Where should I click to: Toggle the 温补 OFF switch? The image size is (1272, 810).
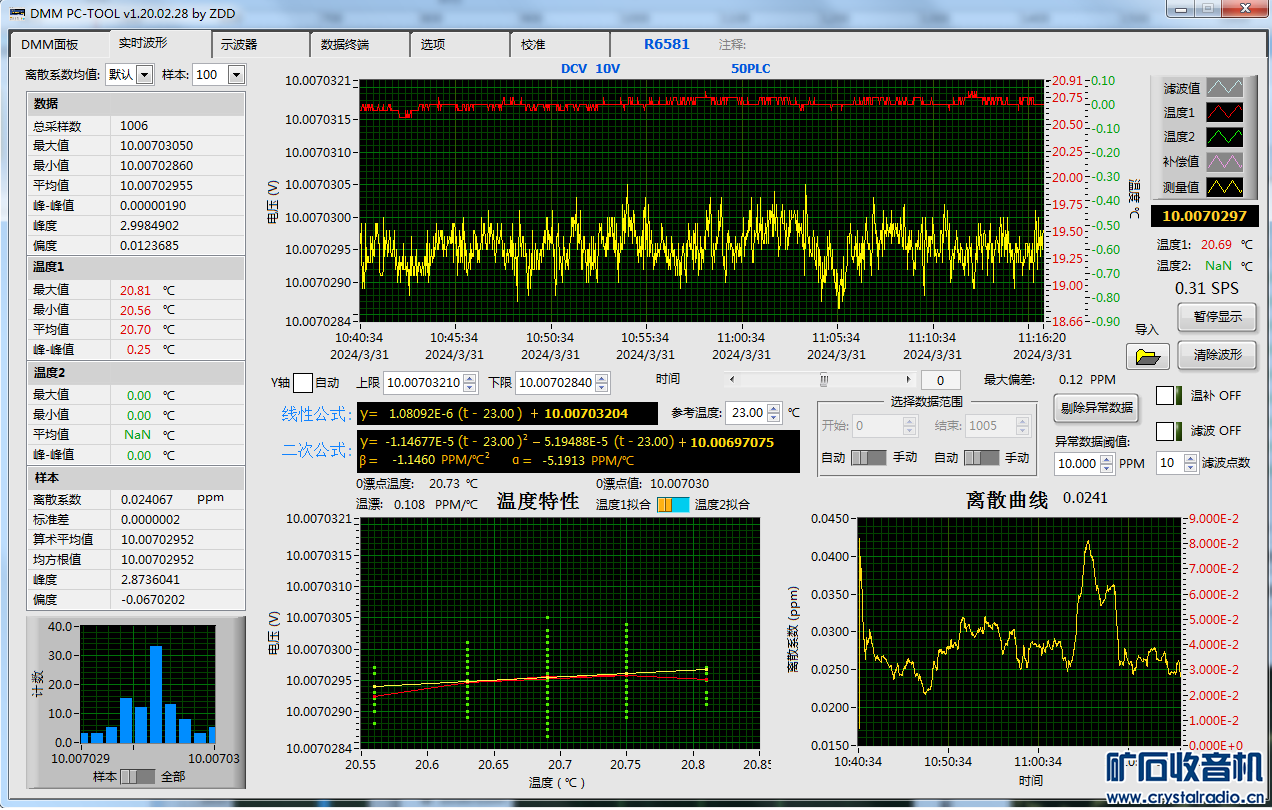tap(1166, 396)
